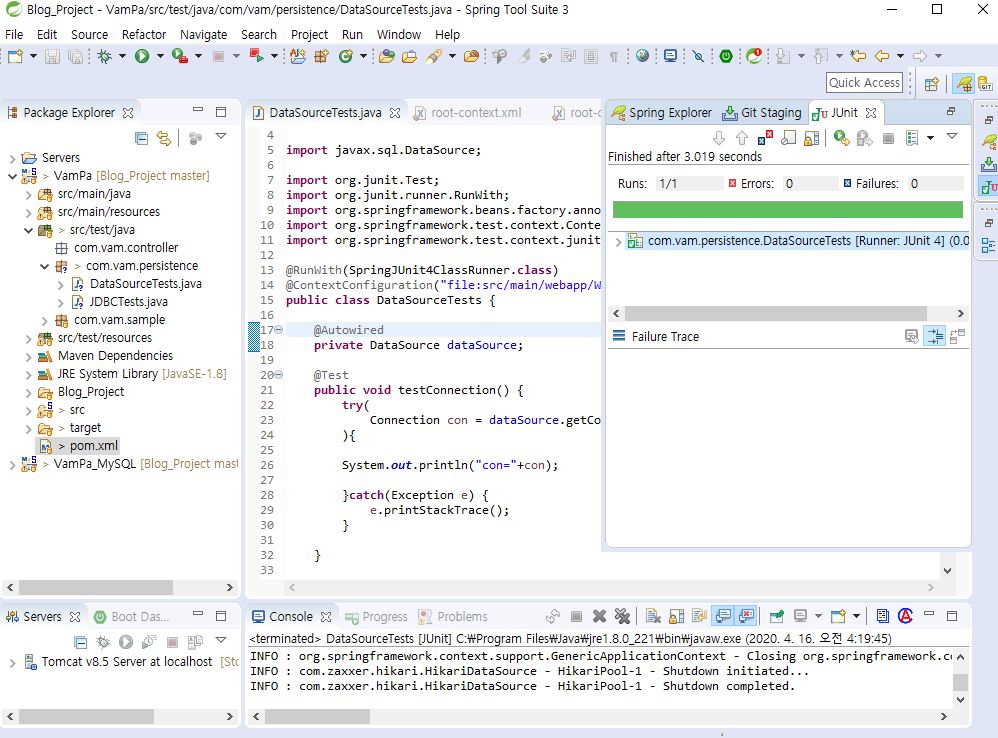The width and height of the screenshot is (998, 738).
Task: Click the Spring notification icon with red badge
Action: pos(754,56)
